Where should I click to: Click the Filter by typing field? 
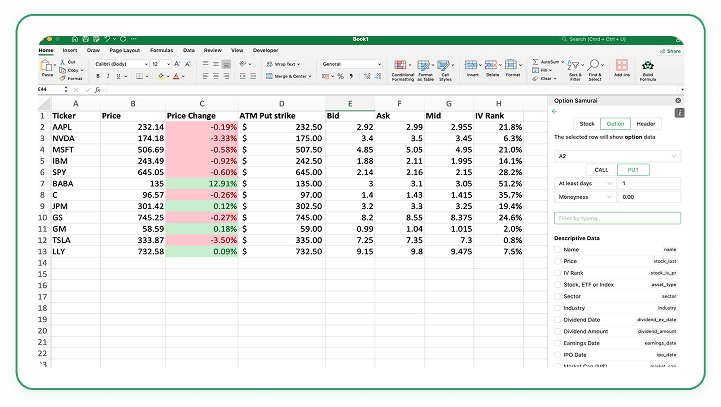tap(617, 218)
